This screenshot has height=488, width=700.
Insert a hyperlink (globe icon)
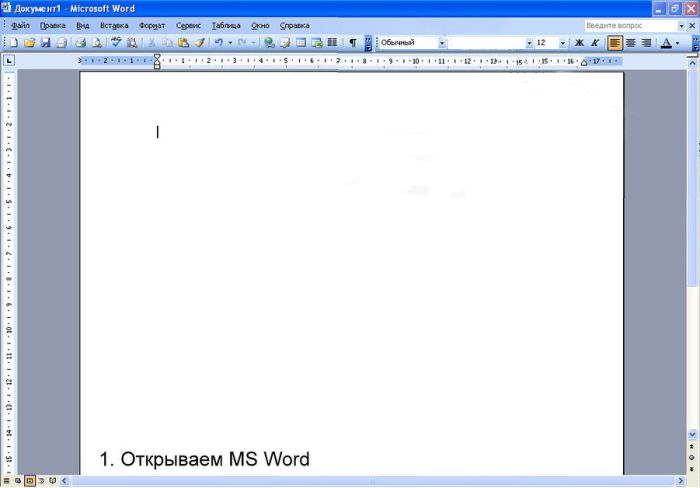click(x=269, y=43)
